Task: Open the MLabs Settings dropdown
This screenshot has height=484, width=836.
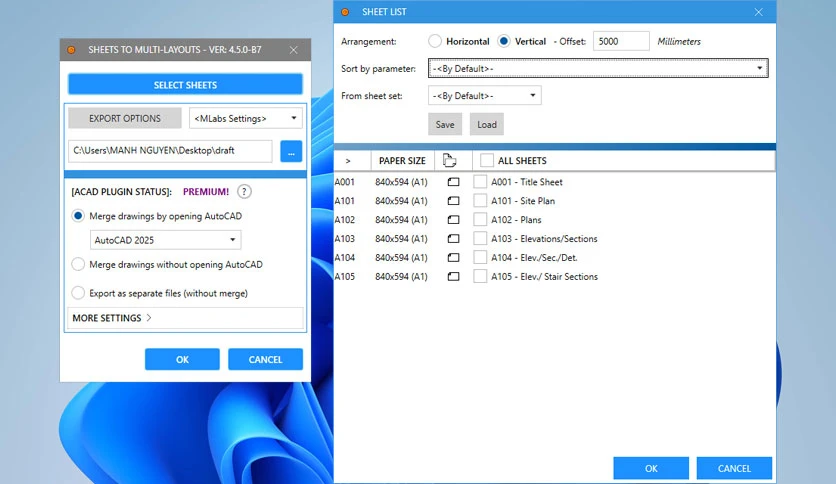Action: pos(246,118)
